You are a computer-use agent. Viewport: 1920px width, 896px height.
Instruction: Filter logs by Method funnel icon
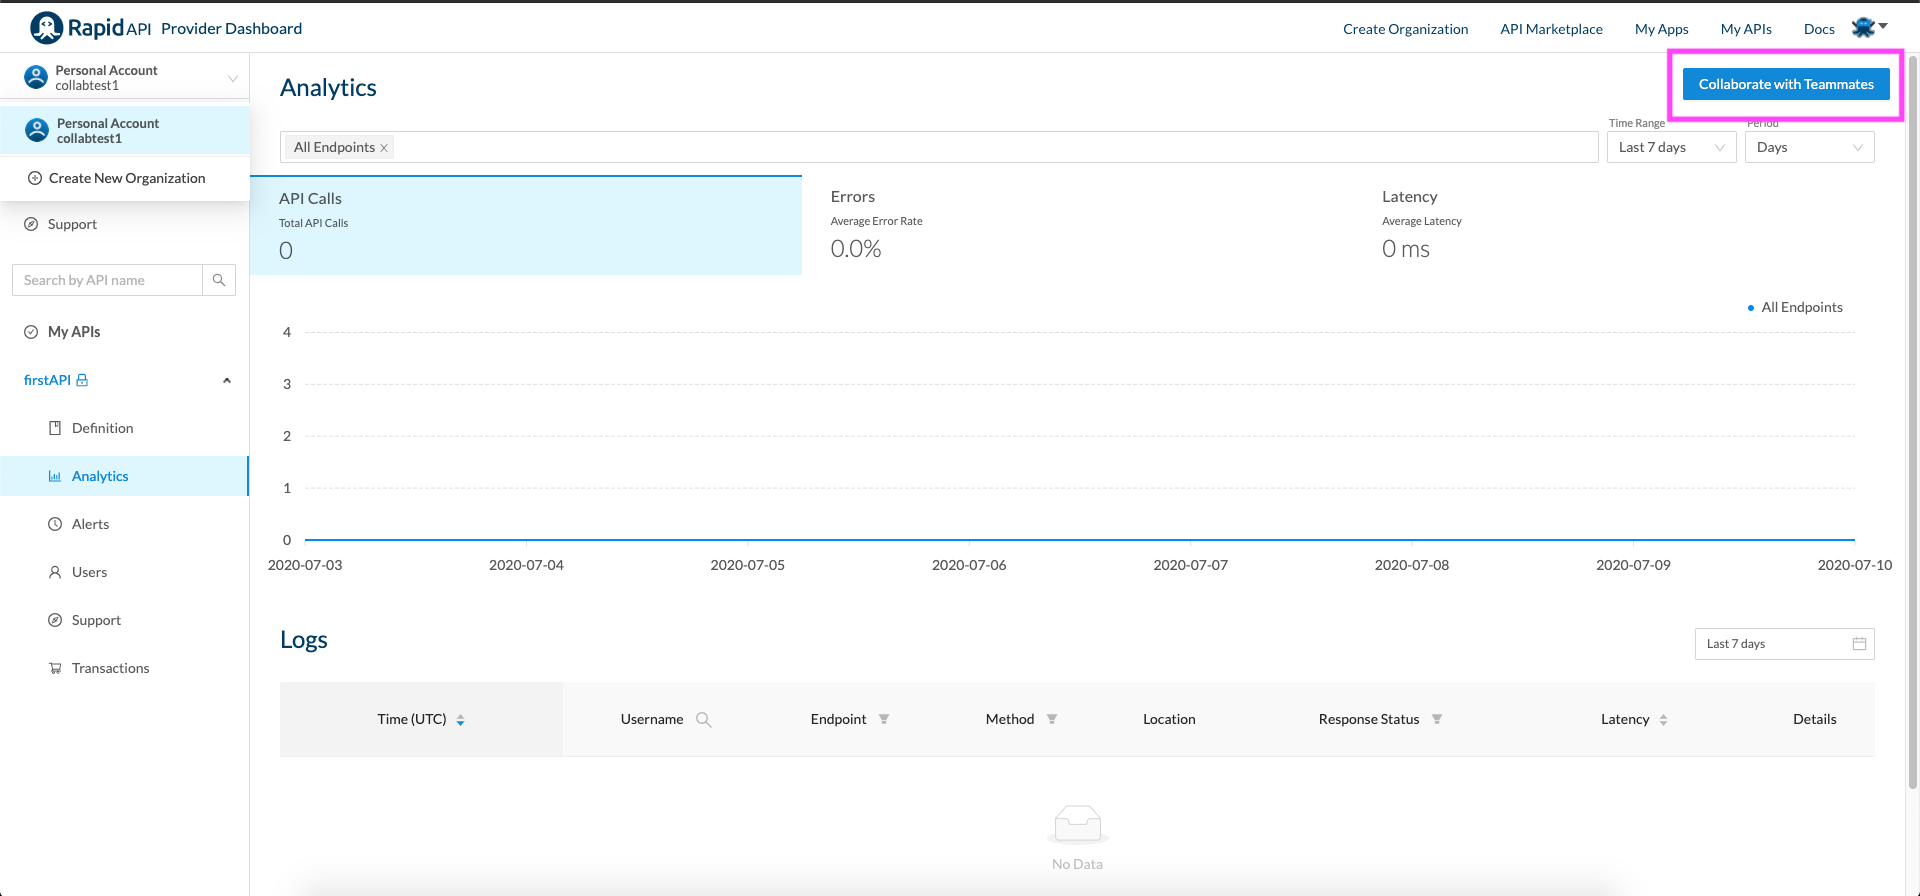tap(1052, 719)
